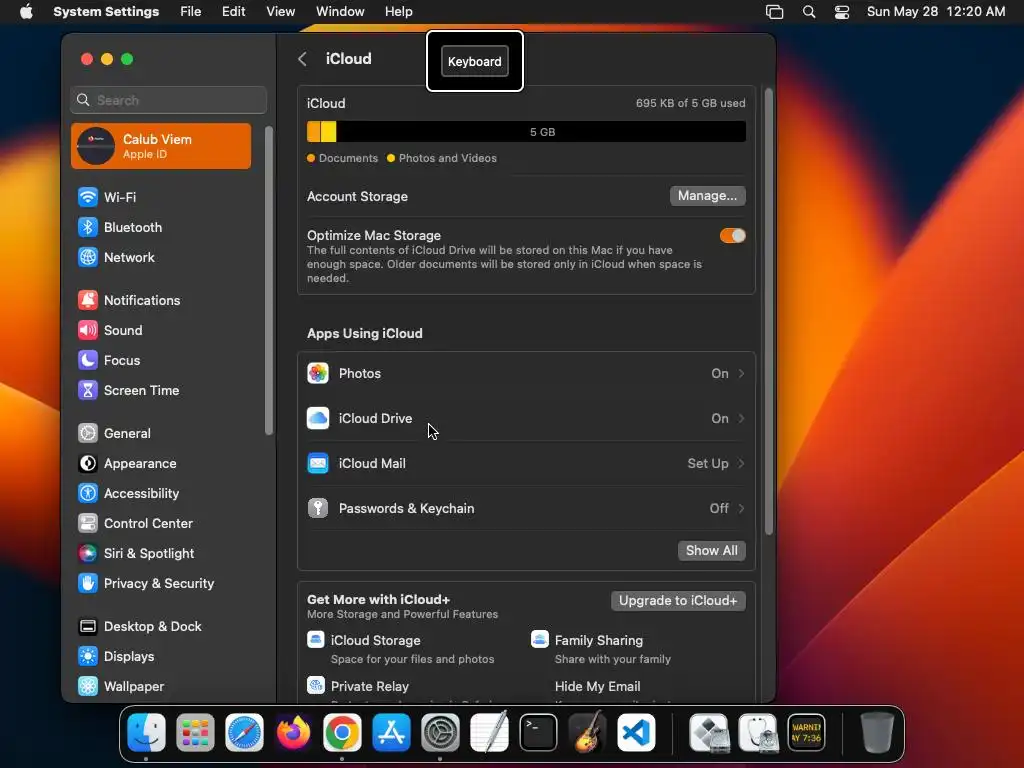Click the settings Search field
The width and height of the screenshot is (1024, 768).
point(168,100)
